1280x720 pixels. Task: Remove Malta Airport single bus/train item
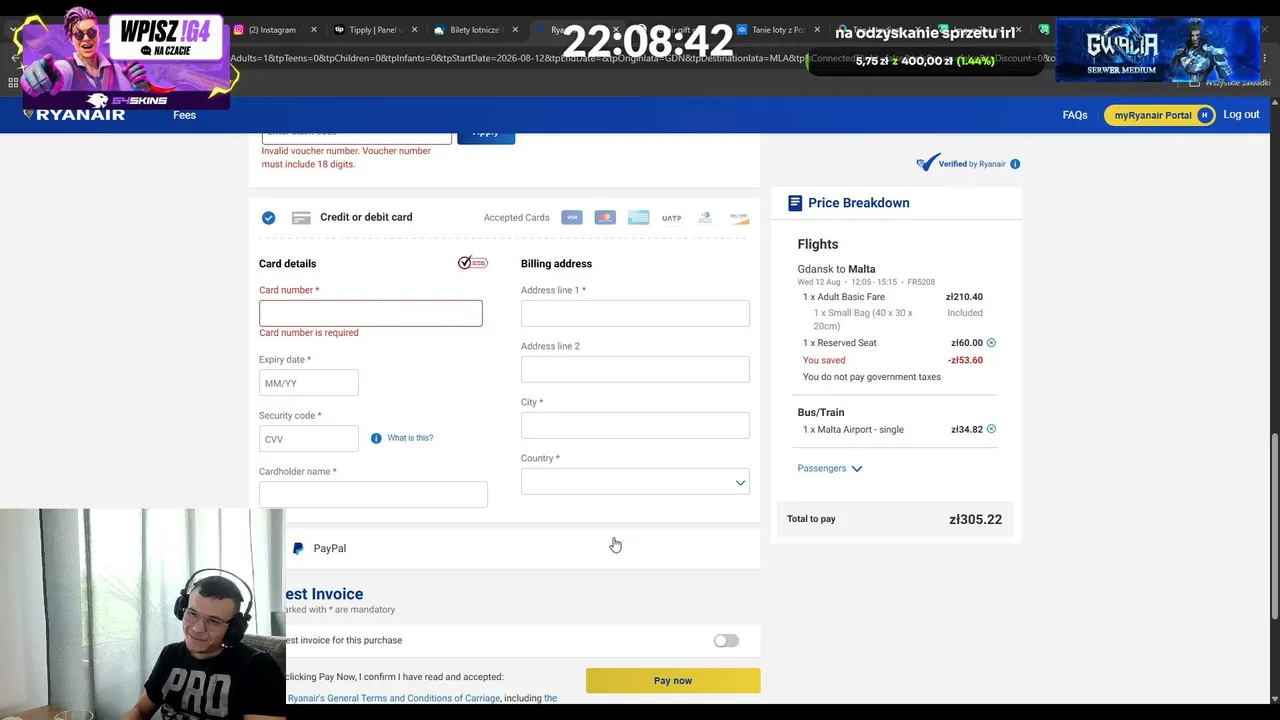pos(991,429)
